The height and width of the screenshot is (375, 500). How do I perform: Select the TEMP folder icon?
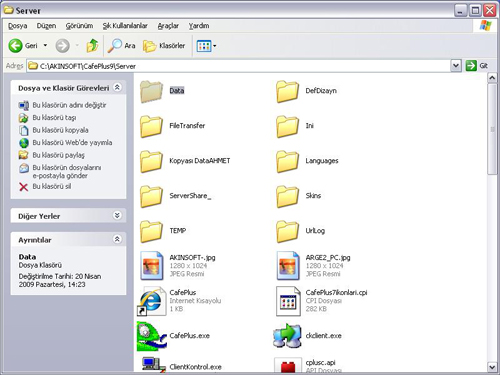[x=151, y=231]
